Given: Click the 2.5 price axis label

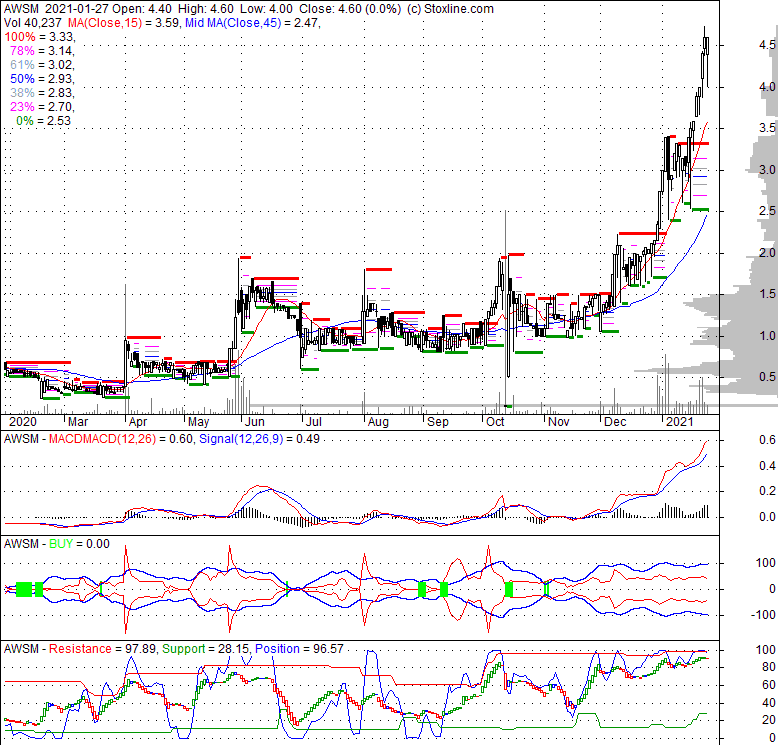Looking at the screenshot, I should tap(767, 211).
